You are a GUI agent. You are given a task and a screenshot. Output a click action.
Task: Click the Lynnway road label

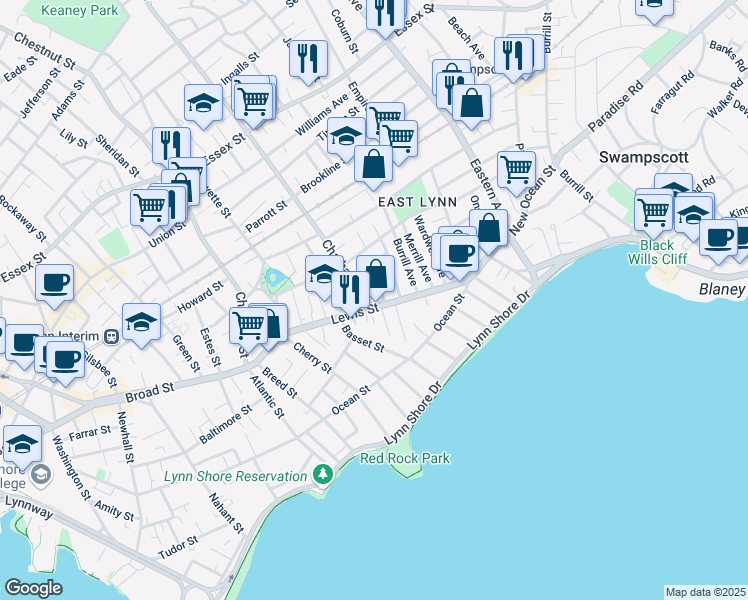pos(28,507)
